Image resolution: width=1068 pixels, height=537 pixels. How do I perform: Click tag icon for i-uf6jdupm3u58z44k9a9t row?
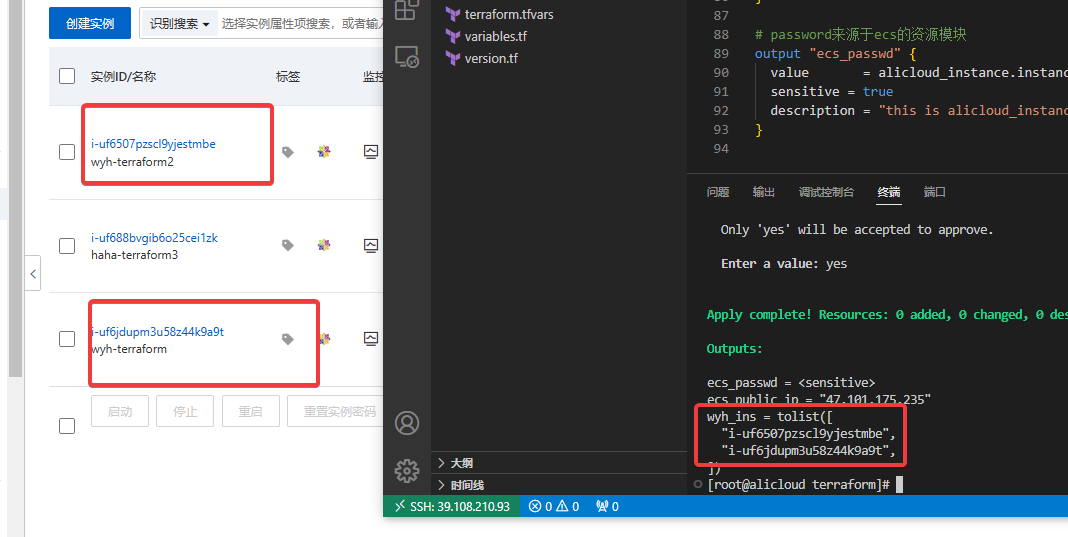pos(288,339)
